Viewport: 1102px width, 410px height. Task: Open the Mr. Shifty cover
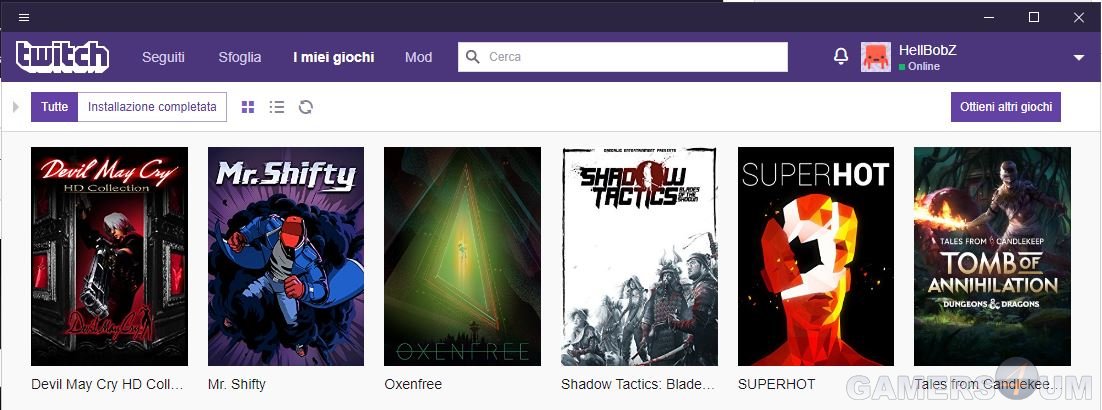(286, 256)
